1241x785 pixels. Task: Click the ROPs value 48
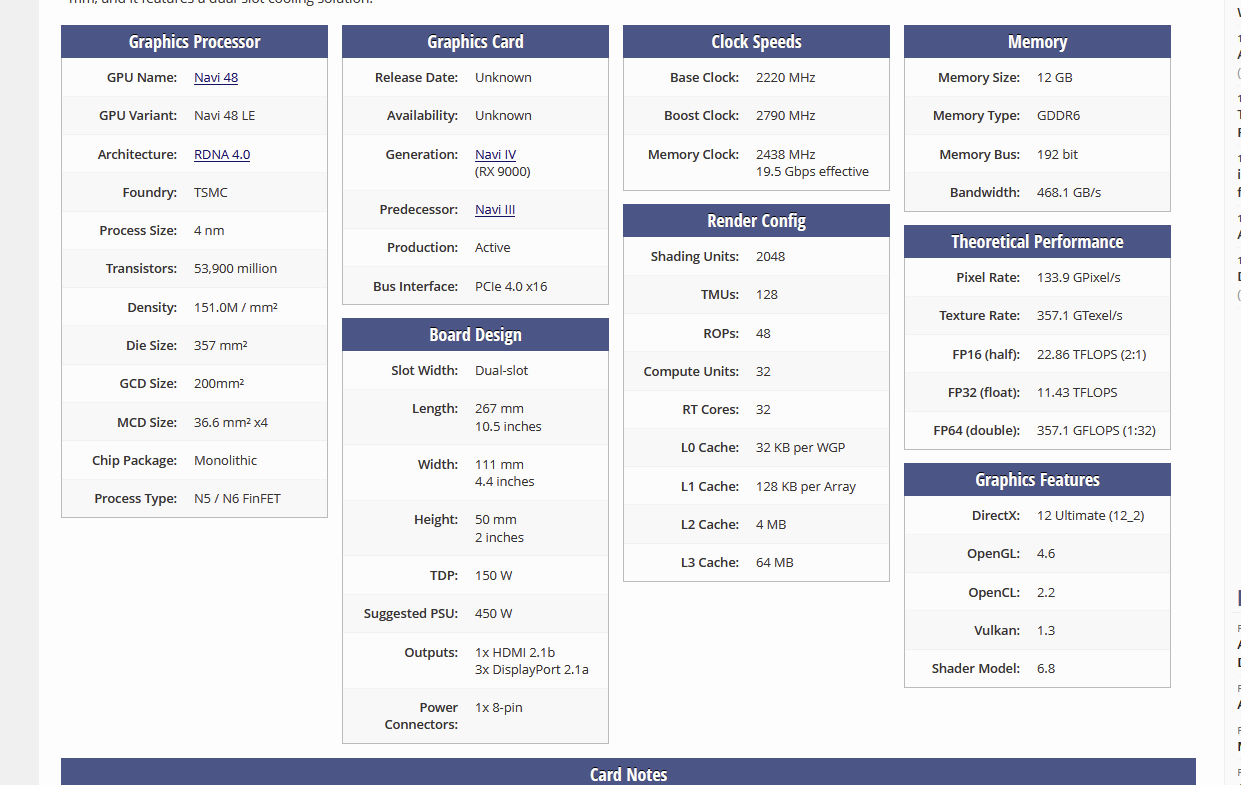coord(764,333)
